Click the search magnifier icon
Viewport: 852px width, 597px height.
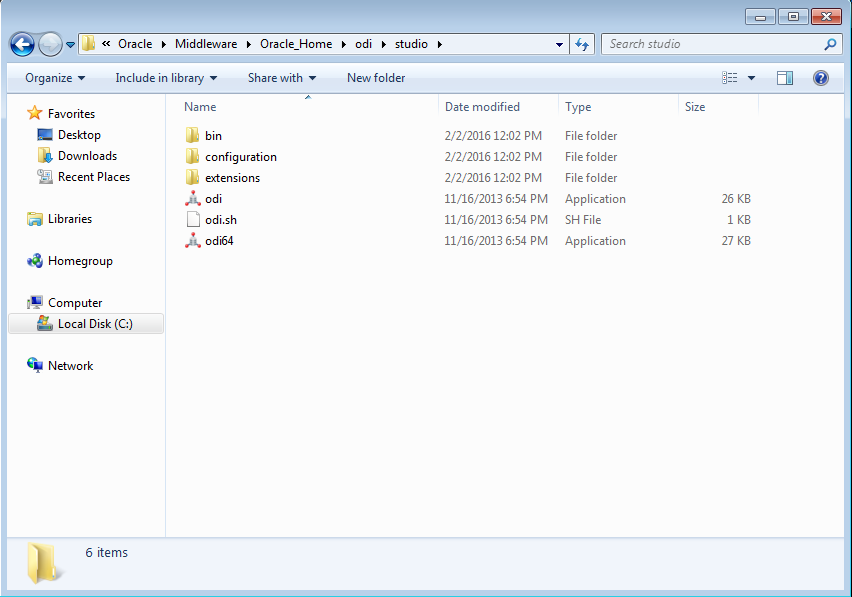[830, 45]
